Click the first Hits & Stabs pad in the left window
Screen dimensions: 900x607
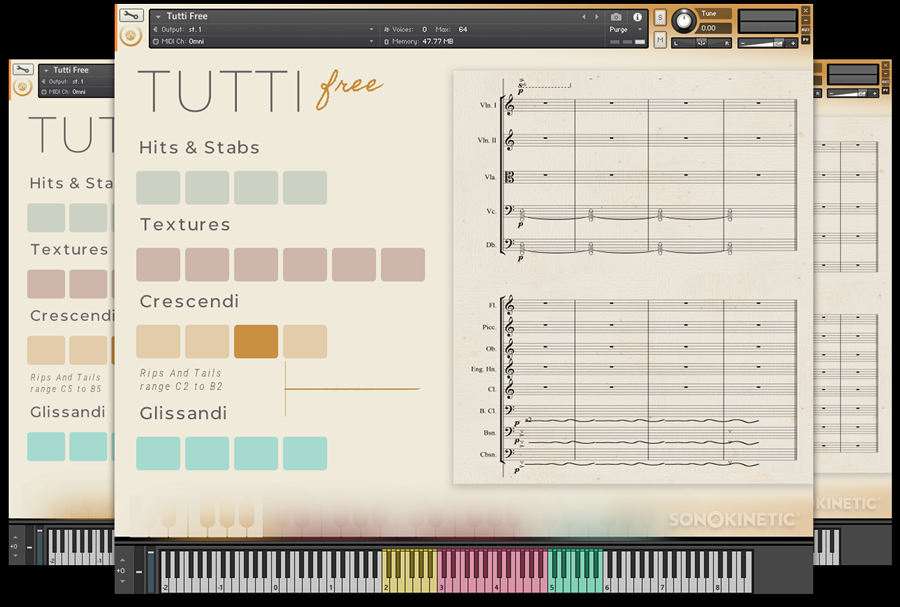(x=46, y=217)
